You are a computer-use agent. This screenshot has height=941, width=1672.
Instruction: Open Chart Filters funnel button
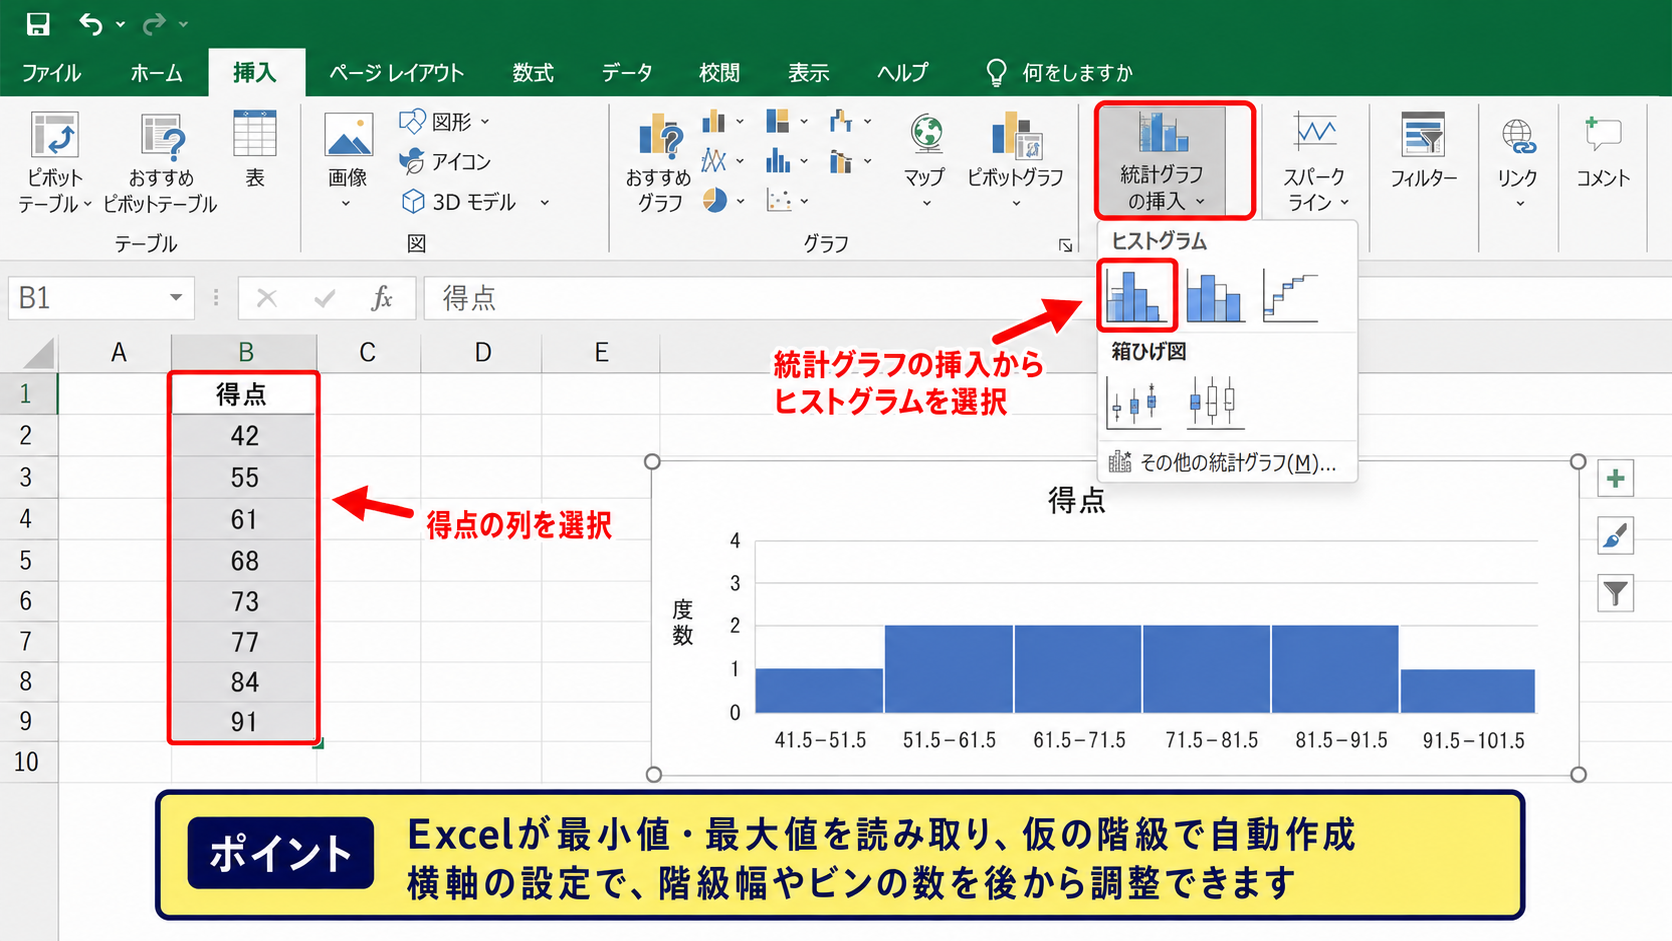[x=1615, y=594]
